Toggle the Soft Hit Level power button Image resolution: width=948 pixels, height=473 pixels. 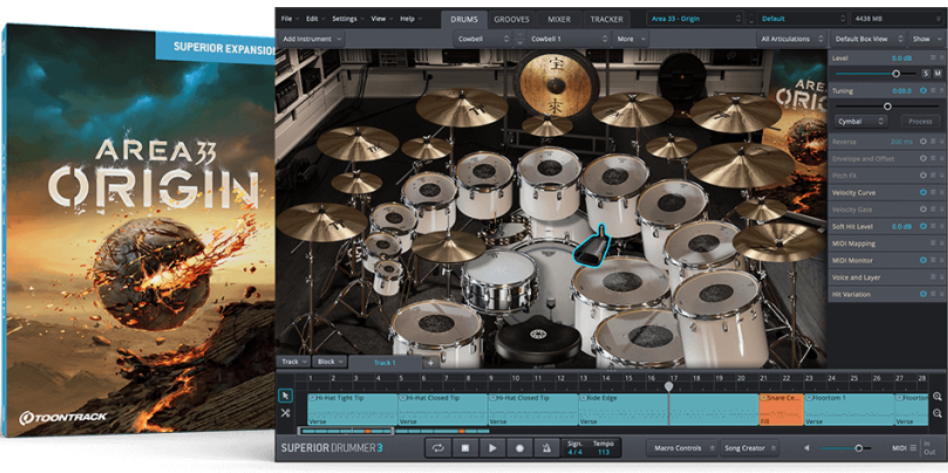click(923, 226)
